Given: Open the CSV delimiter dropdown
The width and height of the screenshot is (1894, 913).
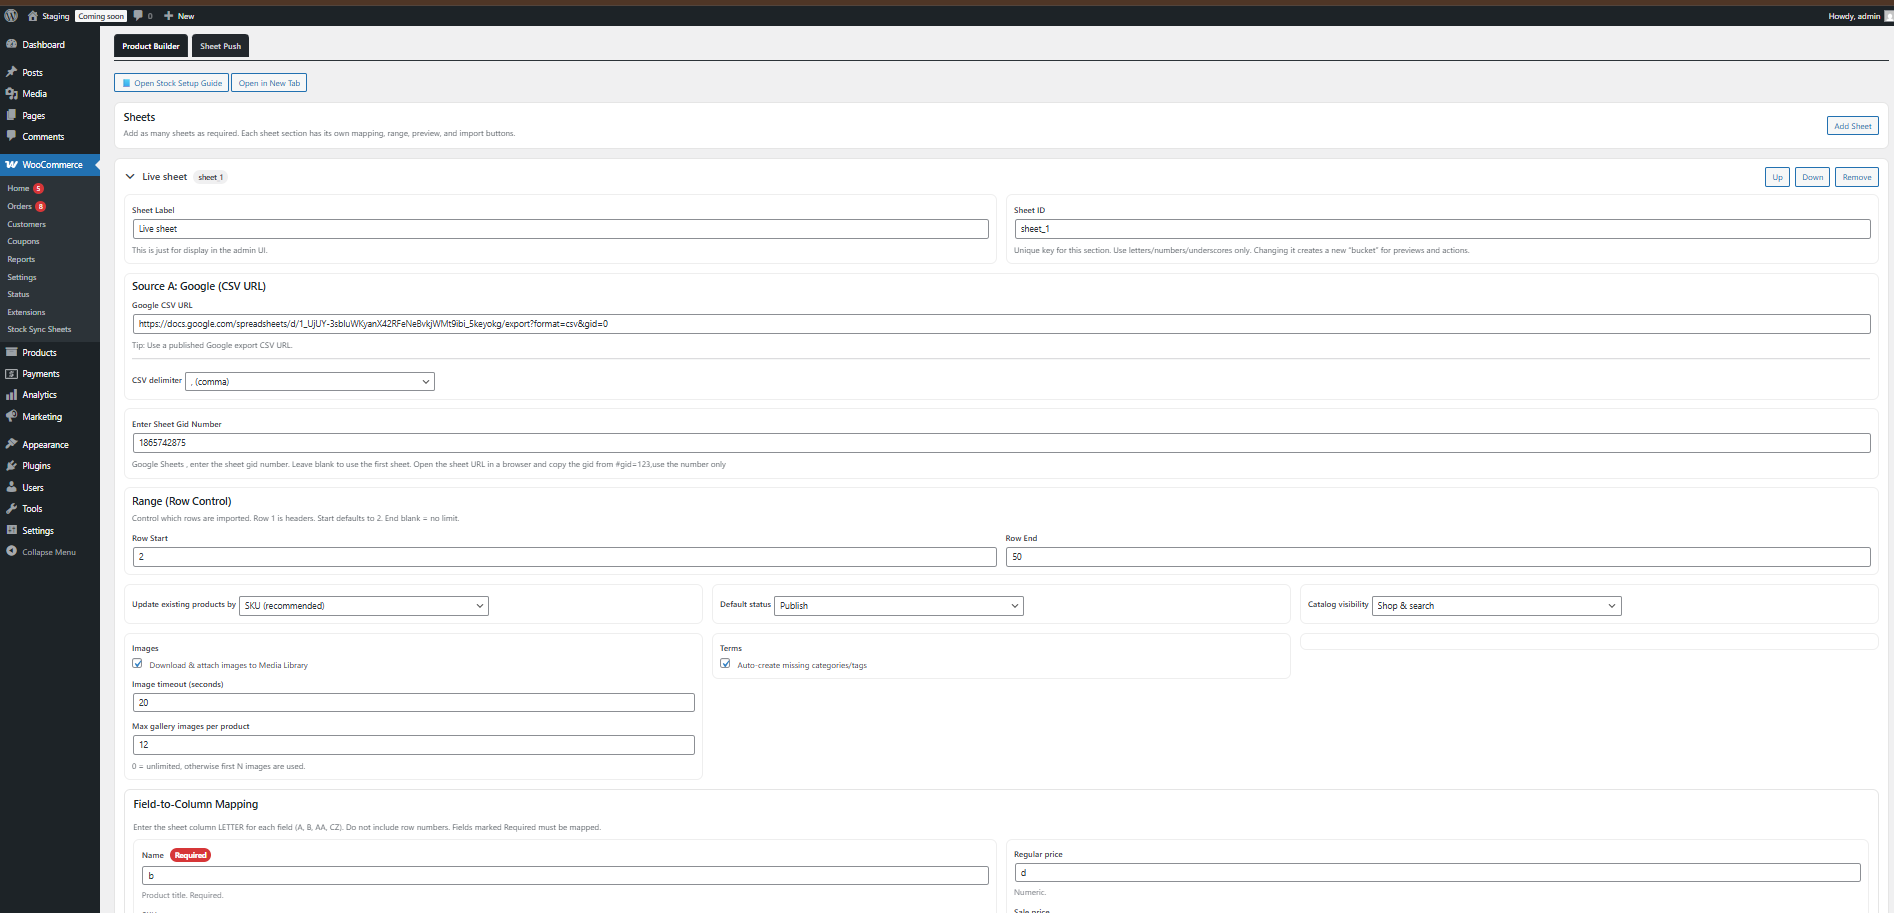Looking at the screenshot, I should [x=309, y=381].
